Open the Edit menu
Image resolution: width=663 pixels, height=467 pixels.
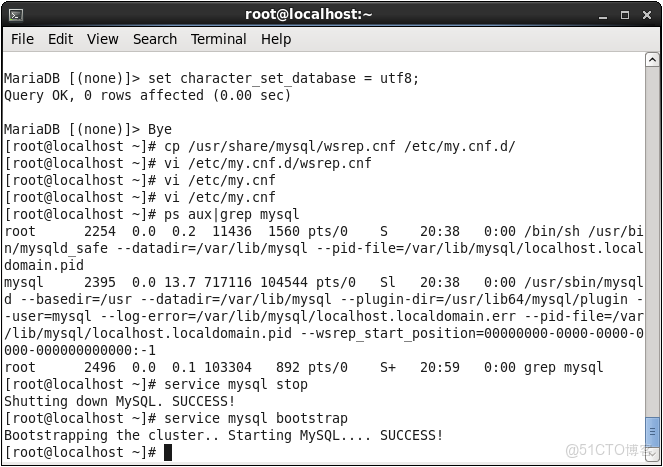pos(60,39)
